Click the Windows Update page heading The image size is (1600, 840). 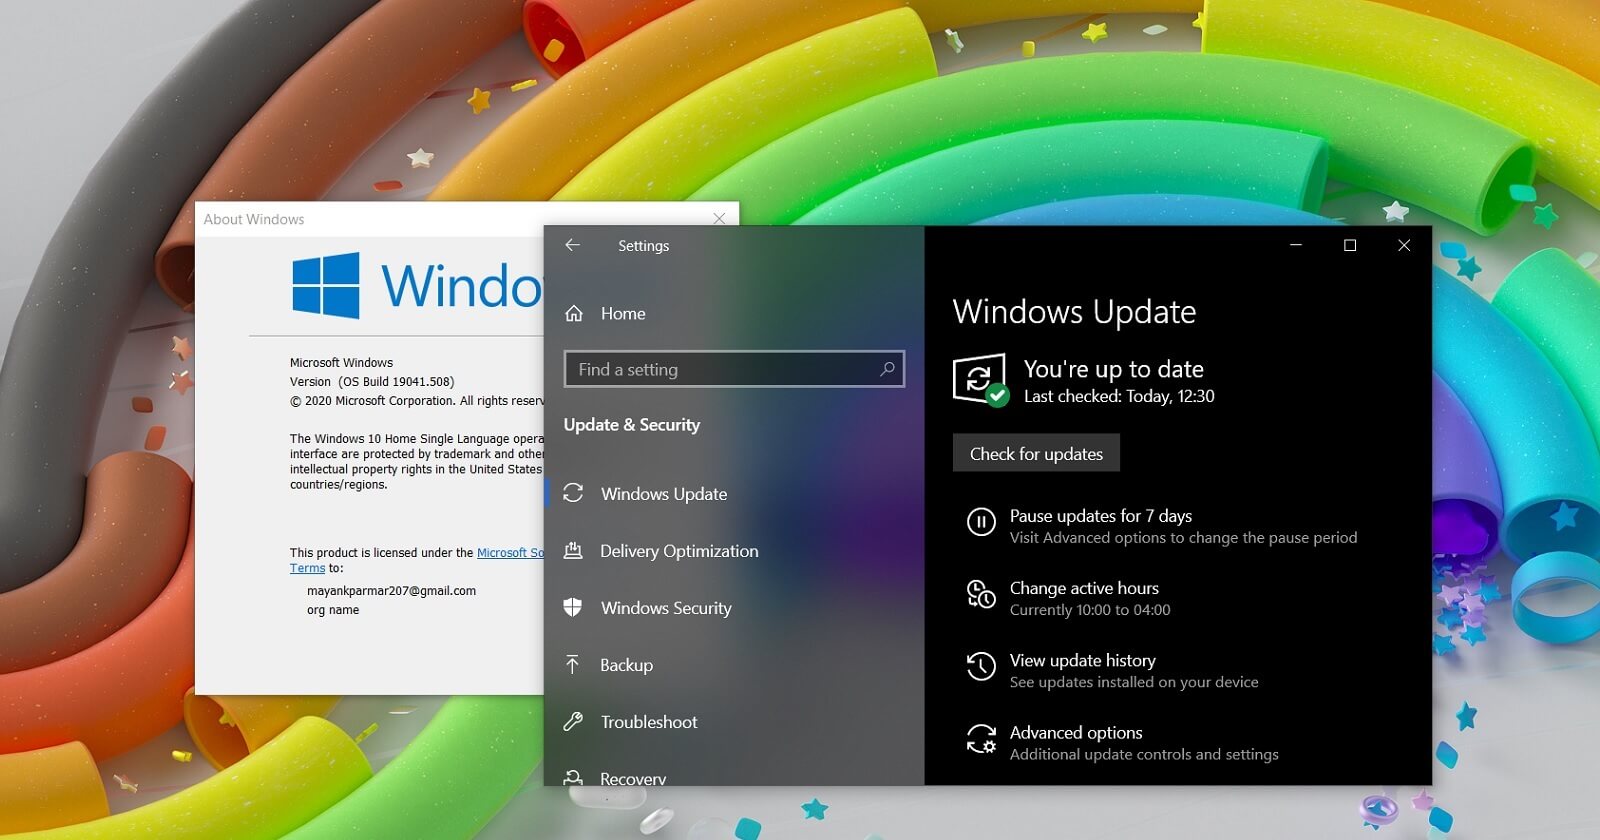(1074, 312)
